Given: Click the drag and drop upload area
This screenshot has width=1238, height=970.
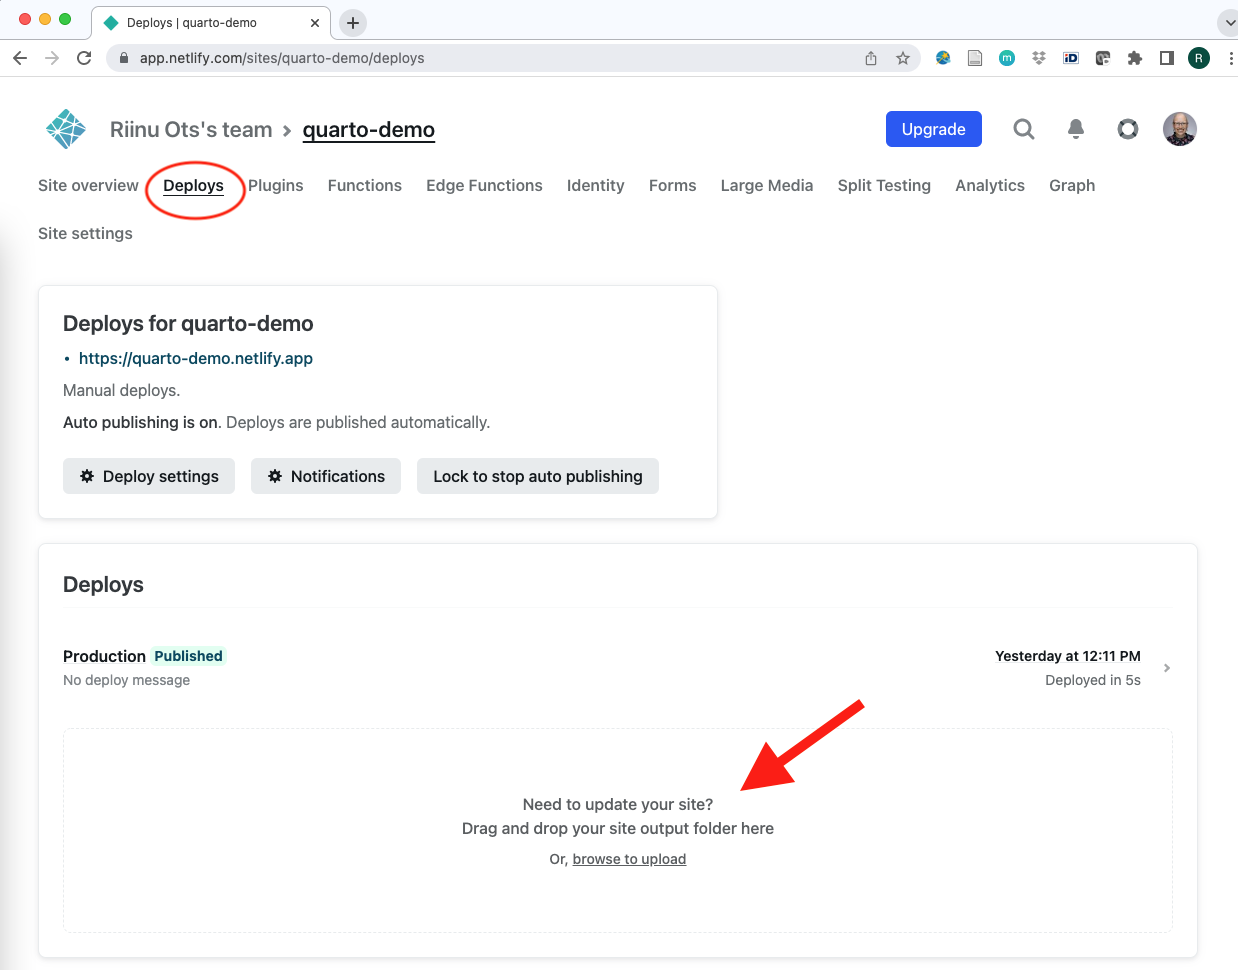Looking at the screenshot, I should click(618, 831).
